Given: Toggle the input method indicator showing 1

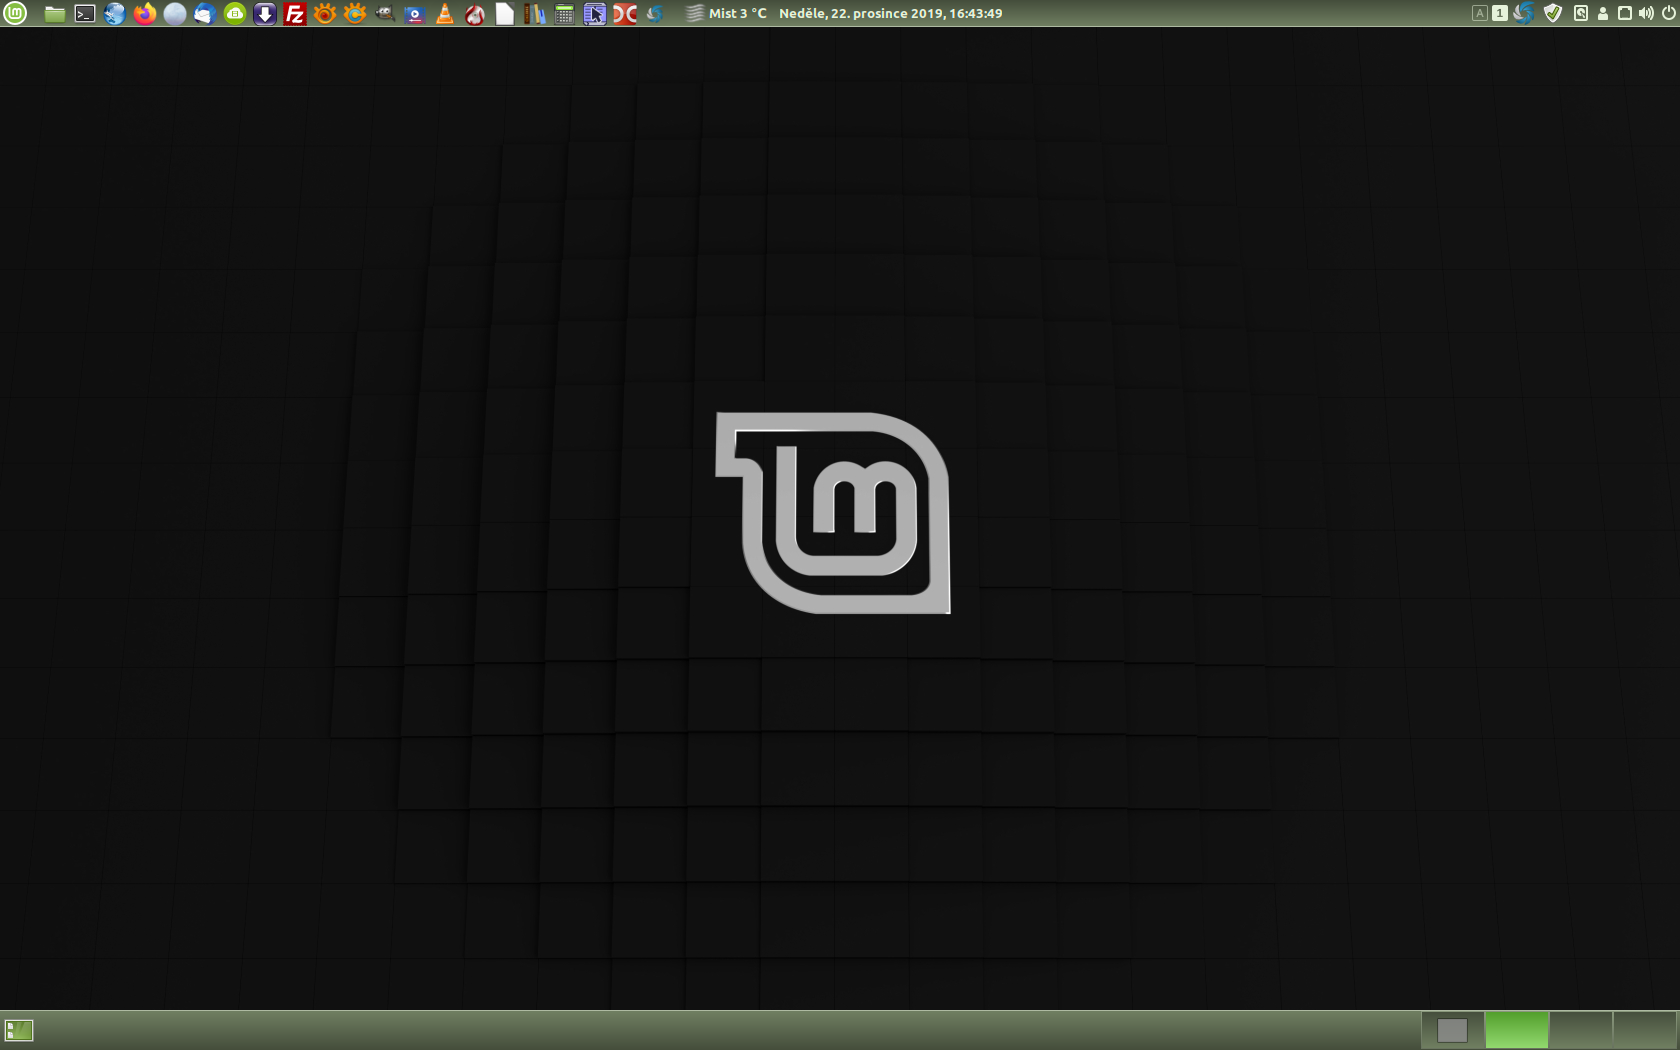Looking at the screenshot, I should 1500,14.
